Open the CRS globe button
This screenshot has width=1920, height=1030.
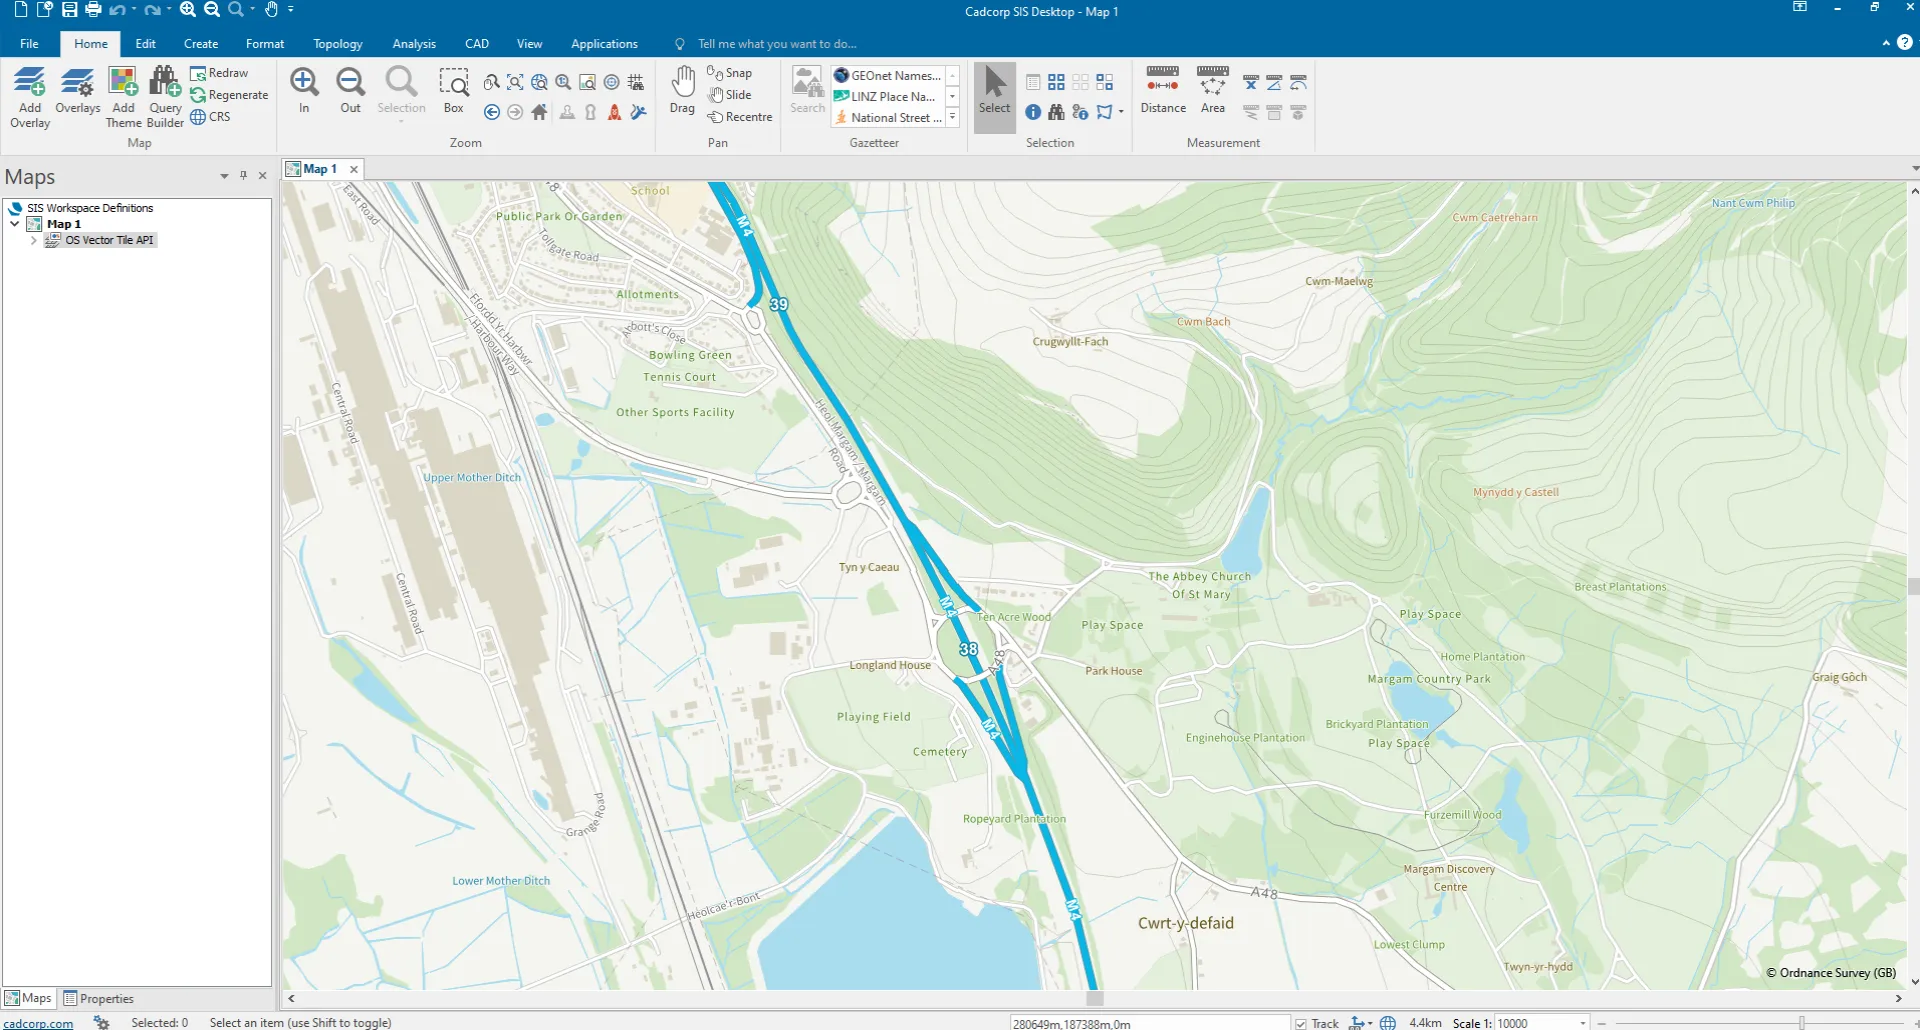click(x=210, y=117)
